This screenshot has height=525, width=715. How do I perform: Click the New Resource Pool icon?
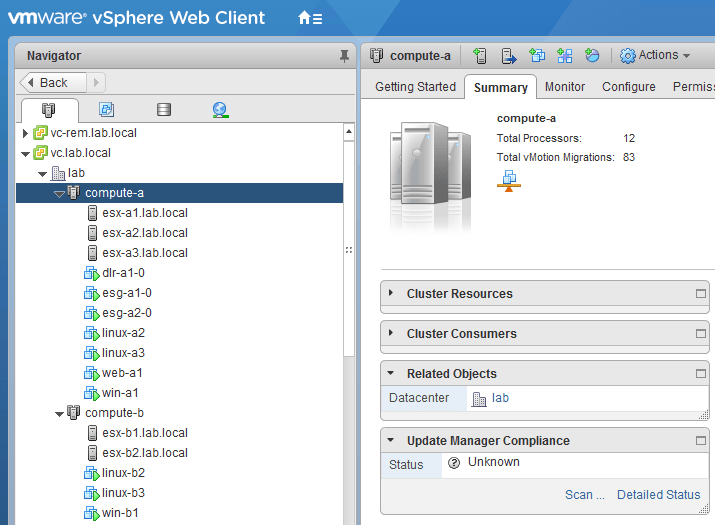tap(592, 56)
